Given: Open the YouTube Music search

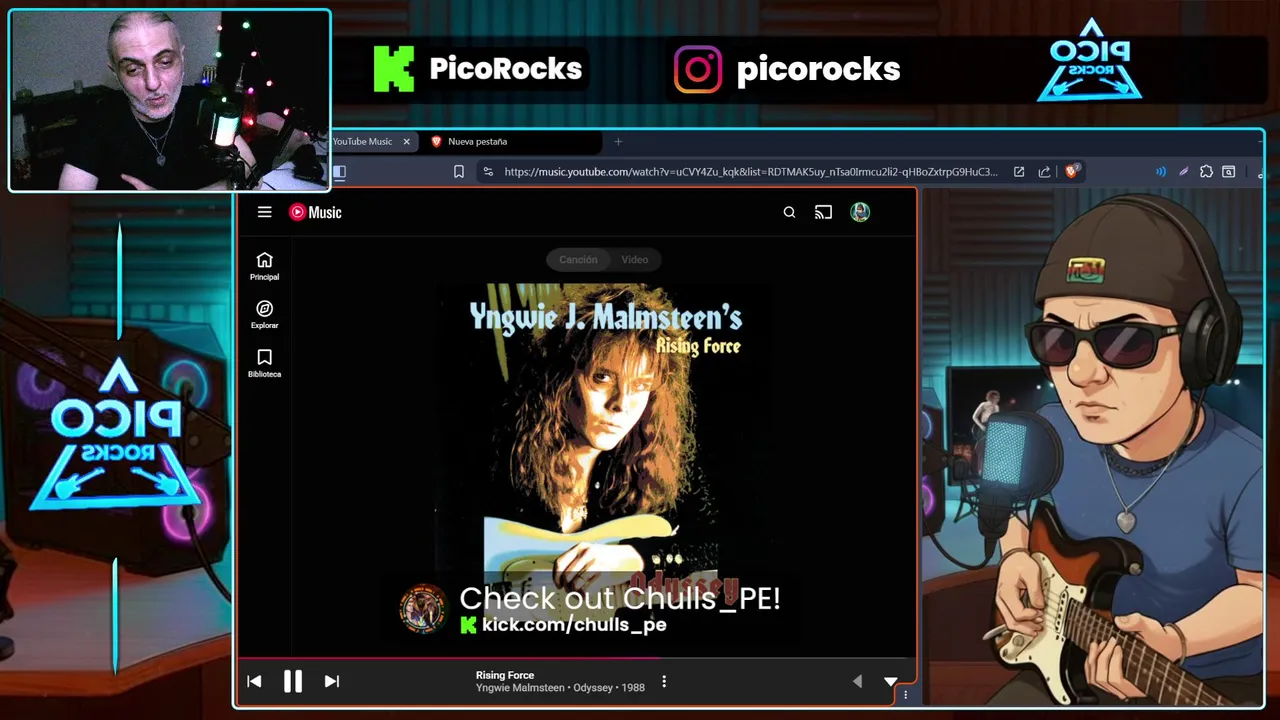Looking at the screenshot, I should pos(789,212).
